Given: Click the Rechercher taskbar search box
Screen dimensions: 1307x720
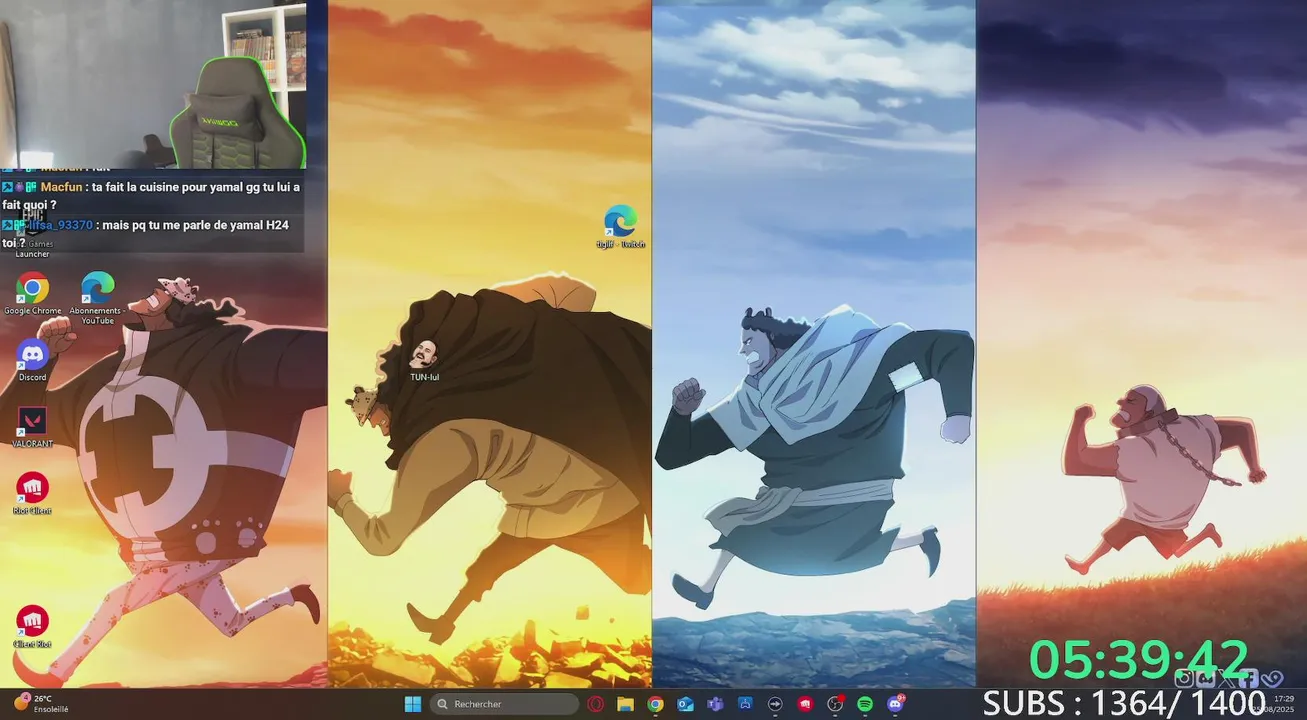Looking at the screenshot, I should [504, 704].
